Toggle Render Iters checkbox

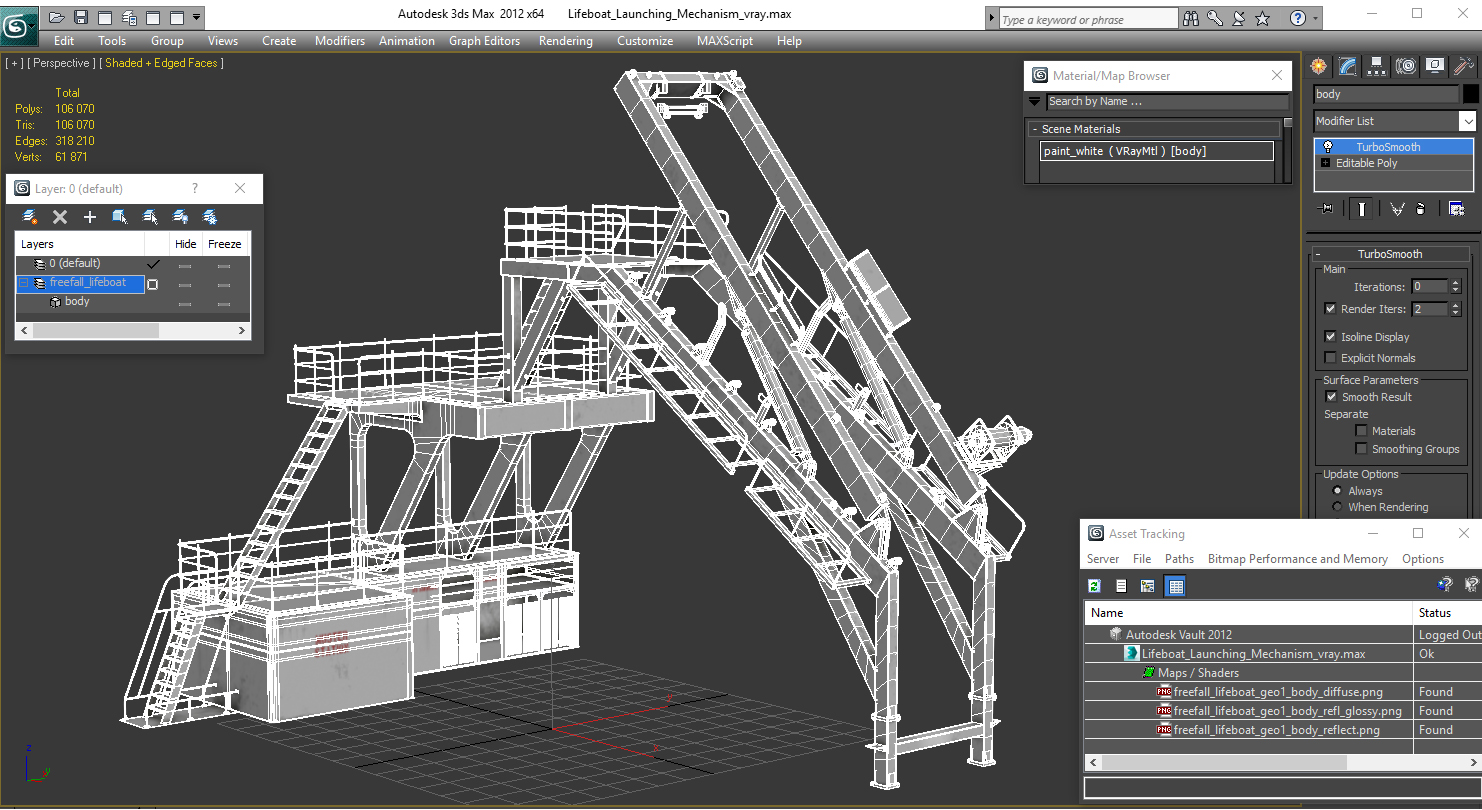1330,309
